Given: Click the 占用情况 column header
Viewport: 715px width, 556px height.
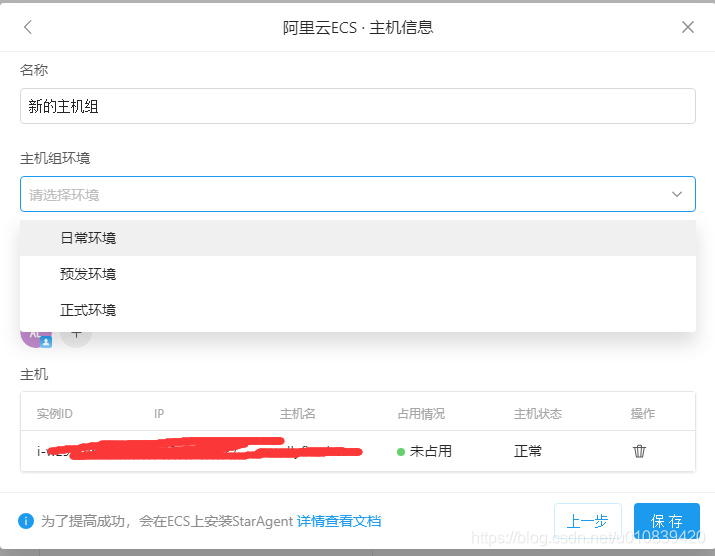Looking at the screenshot, I should (421, 414).
